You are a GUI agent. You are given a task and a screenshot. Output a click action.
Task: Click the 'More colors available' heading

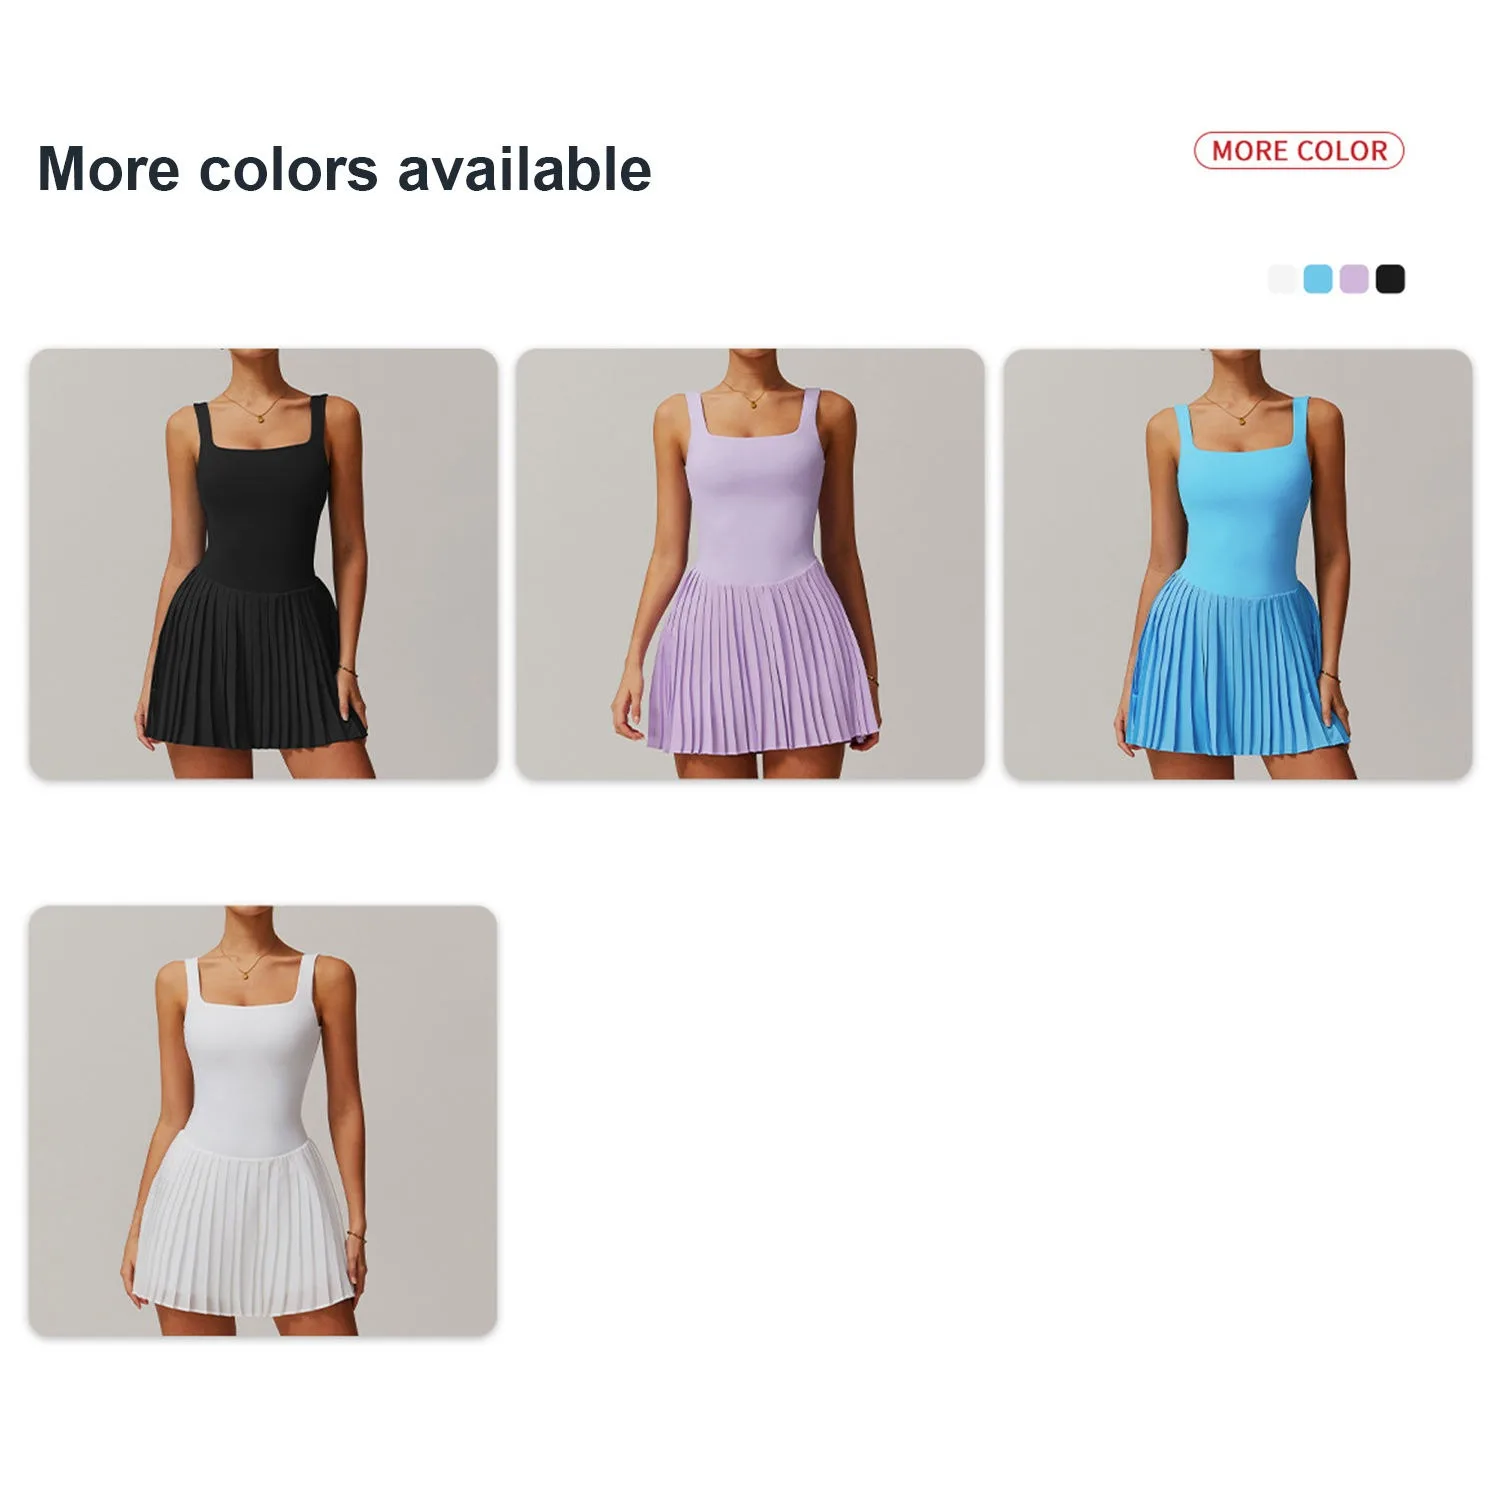(344, 168)
